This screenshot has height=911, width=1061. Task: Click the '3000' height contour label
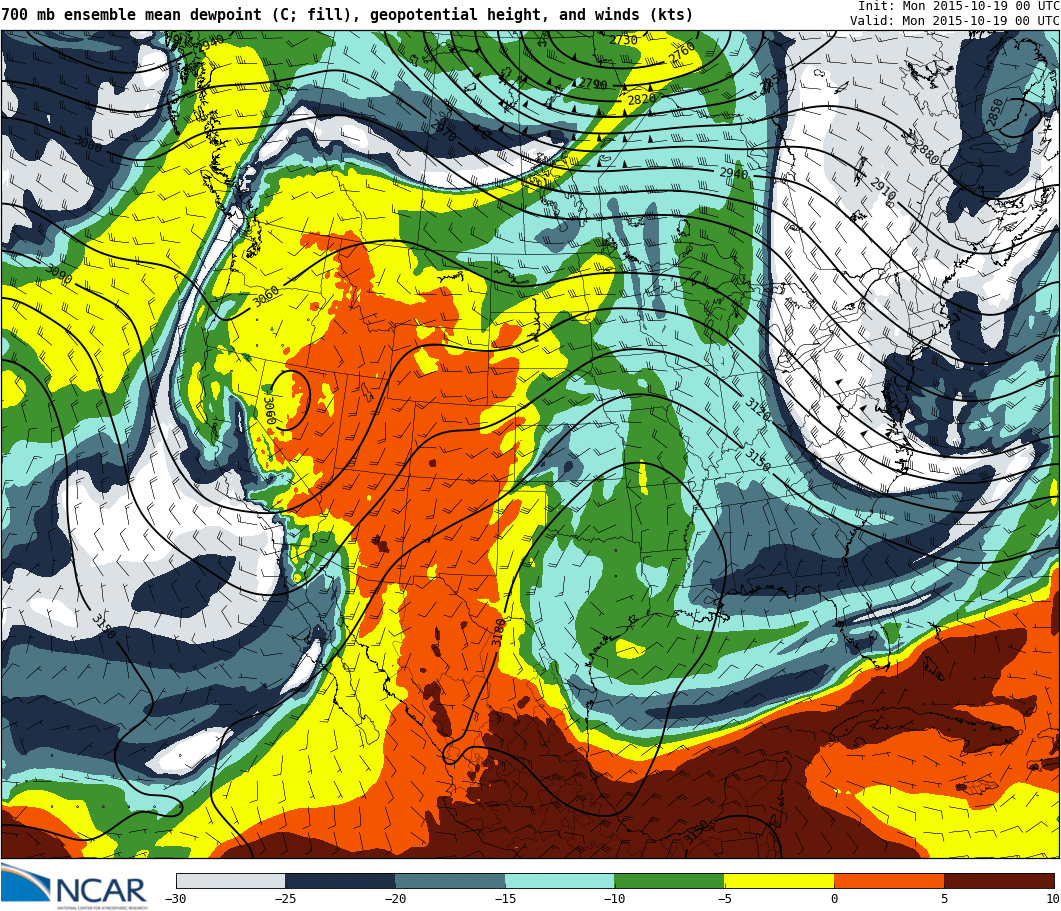88,143
